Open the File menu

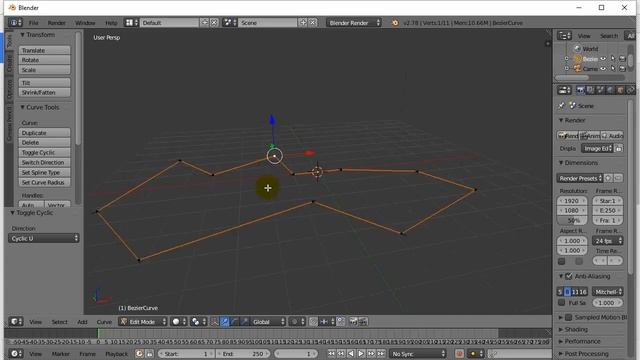pos(33,23)
